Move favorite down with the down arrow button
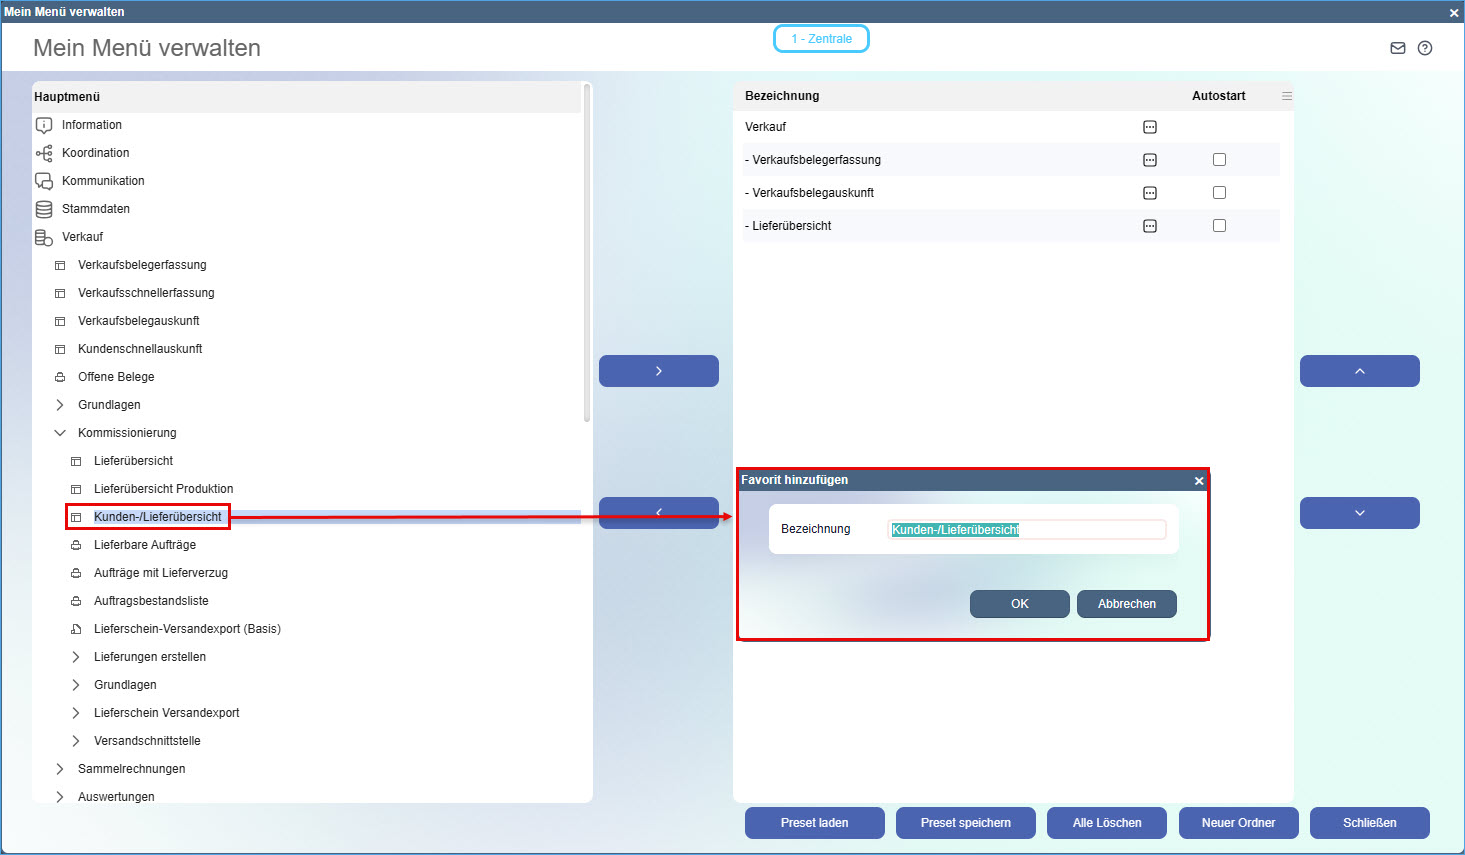This screenshot has width=1465, height=855. click(x=1360, y=513)
